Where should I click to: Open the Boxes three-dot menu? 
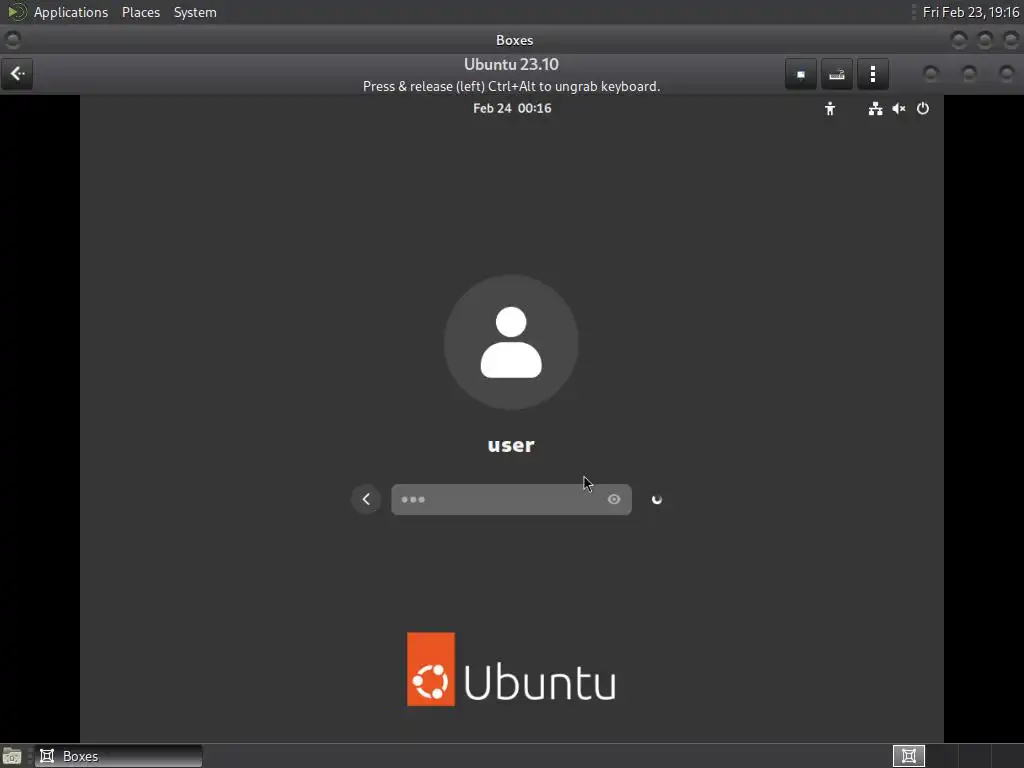click(872, 74)
